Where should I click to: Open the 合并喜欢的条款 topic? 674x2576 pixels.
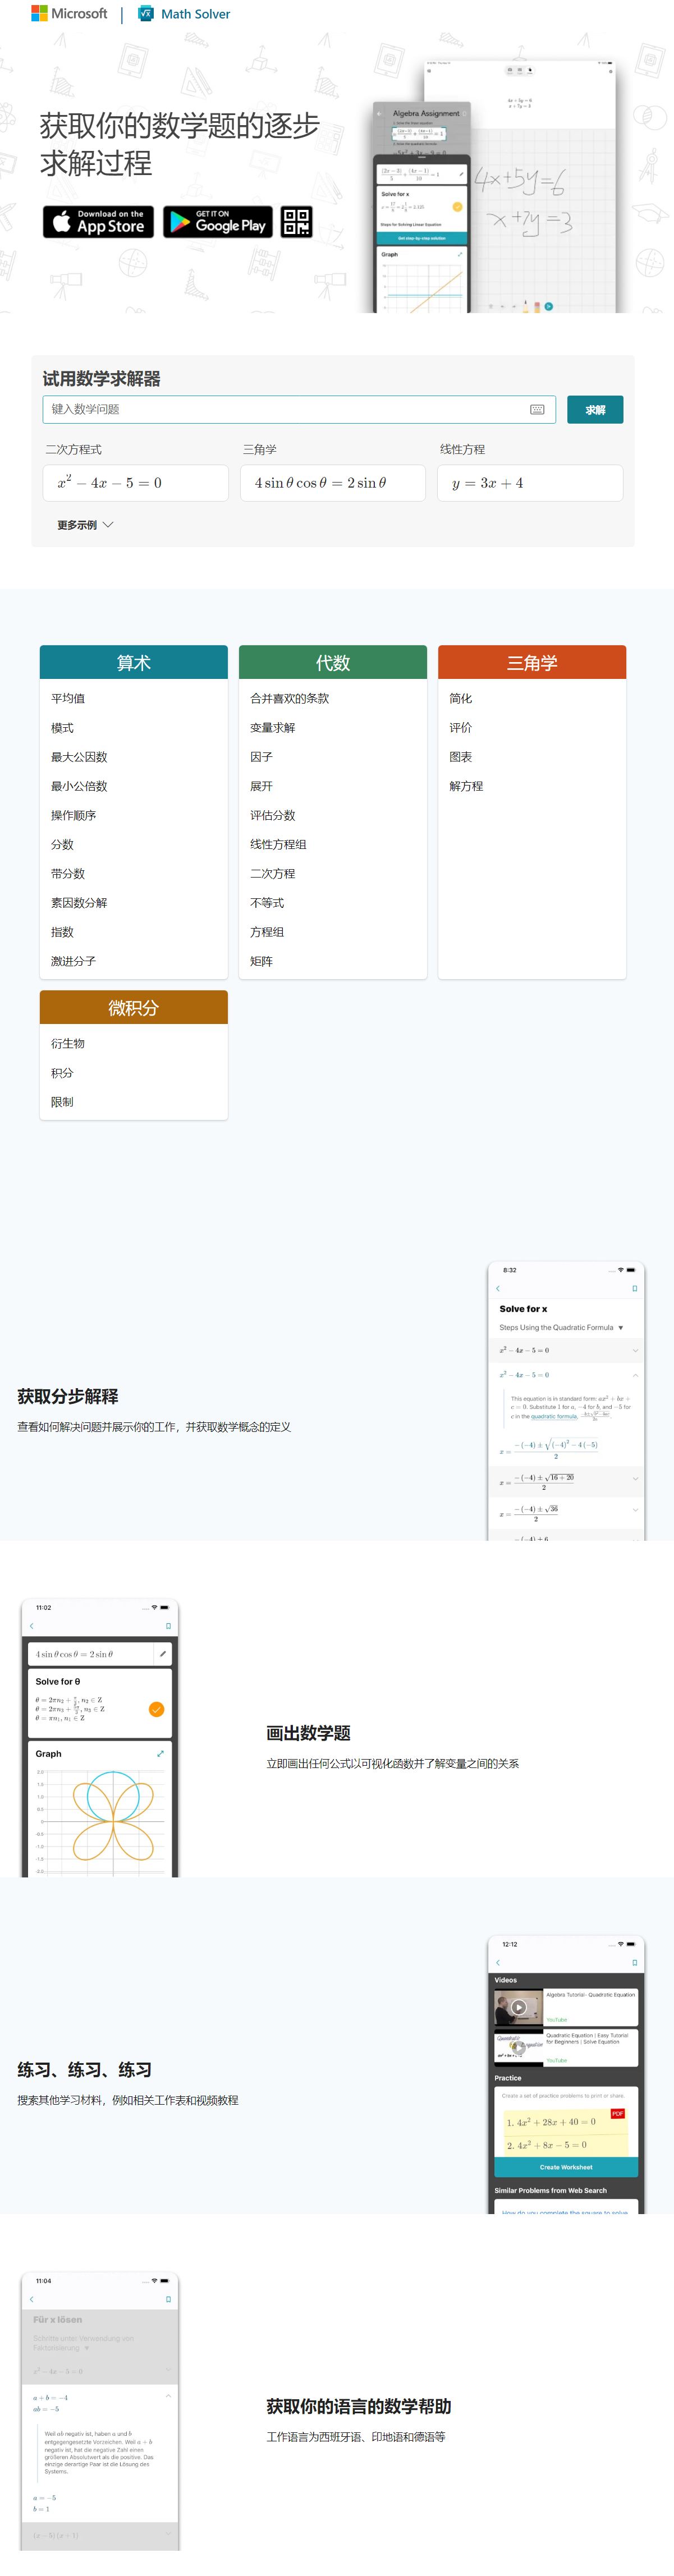pos(289,699)
